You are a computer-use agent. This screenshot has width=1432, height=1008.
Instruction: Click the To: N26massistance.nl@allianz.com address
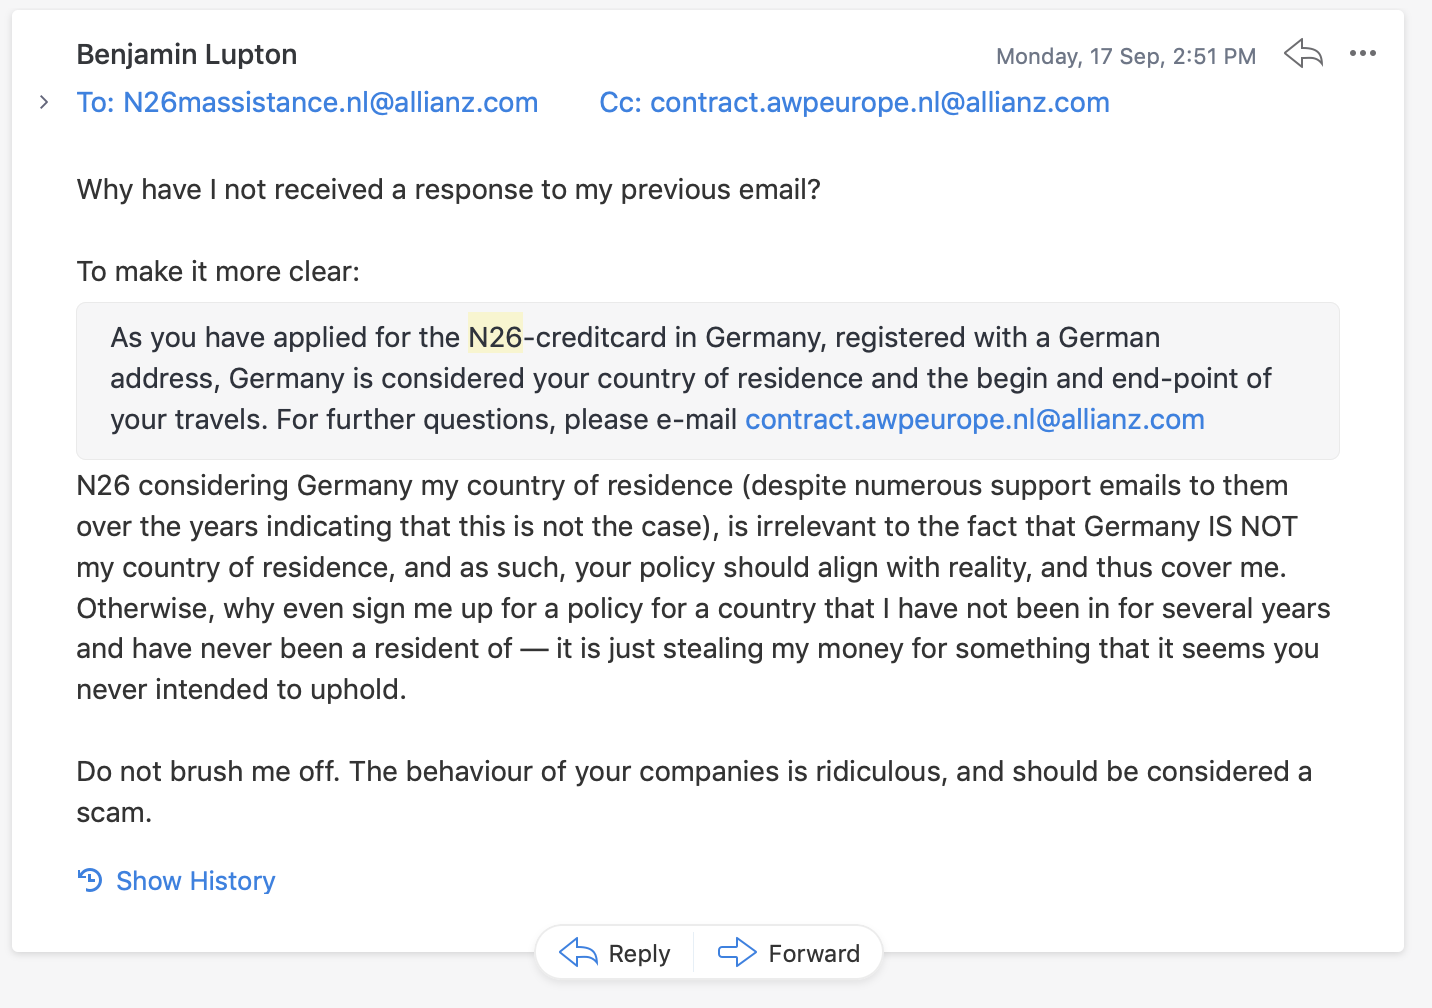[308, 102]
